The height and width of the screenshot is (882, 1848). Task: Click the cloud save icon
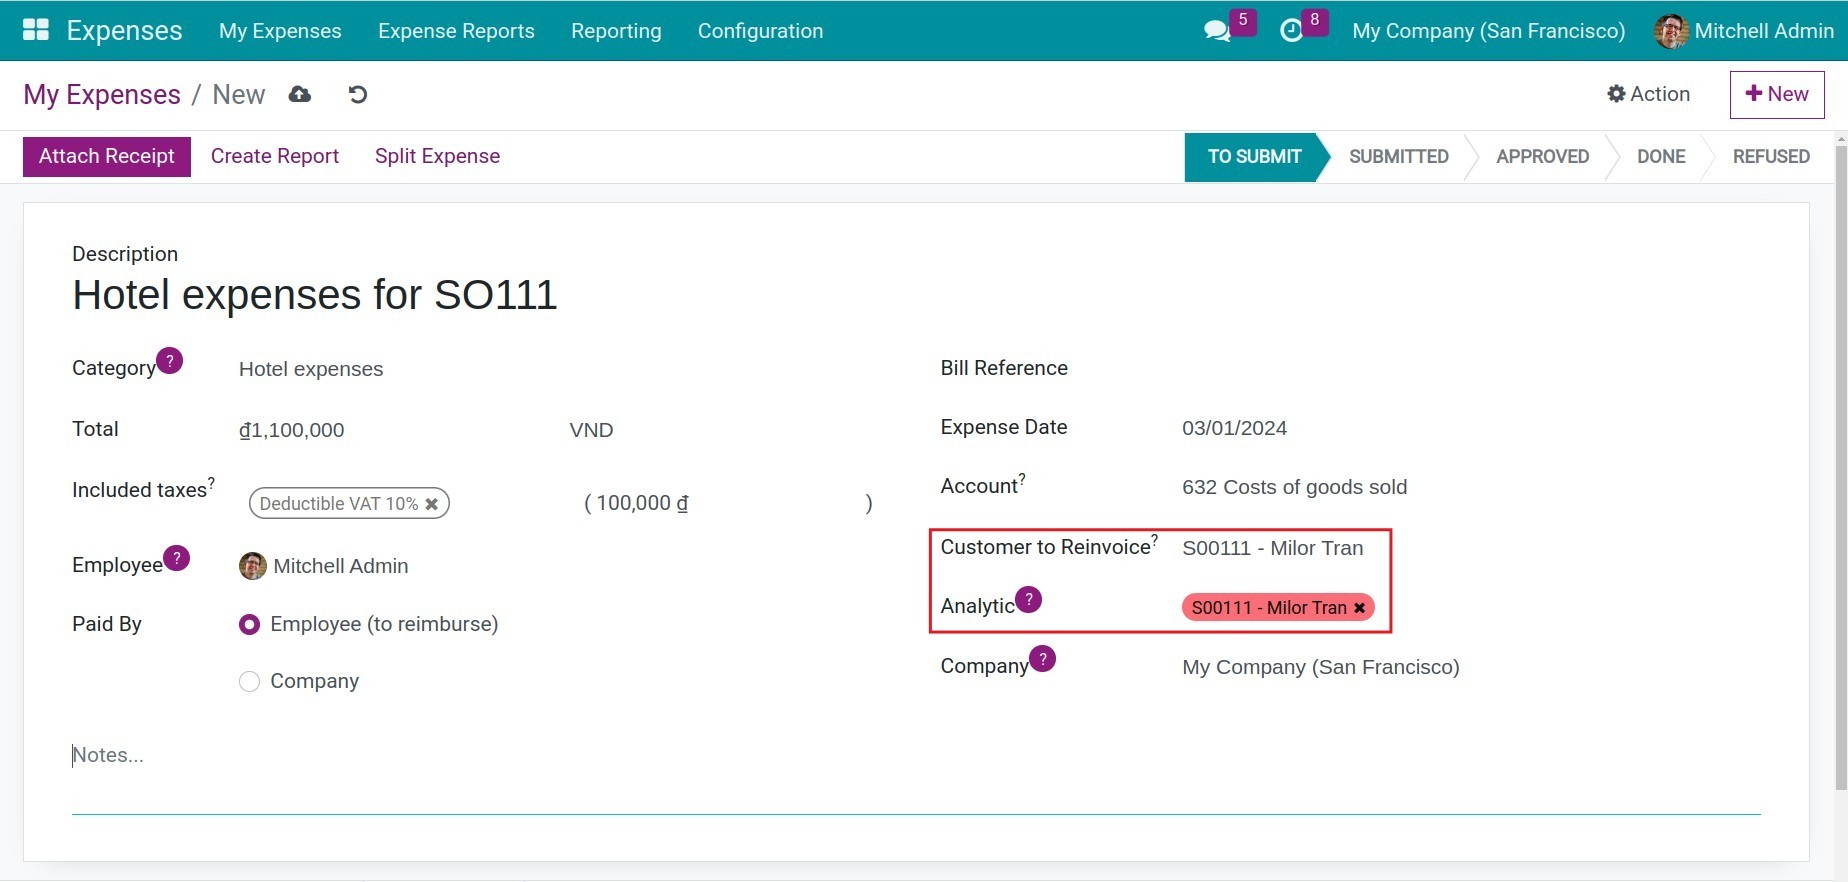(300, 94)
